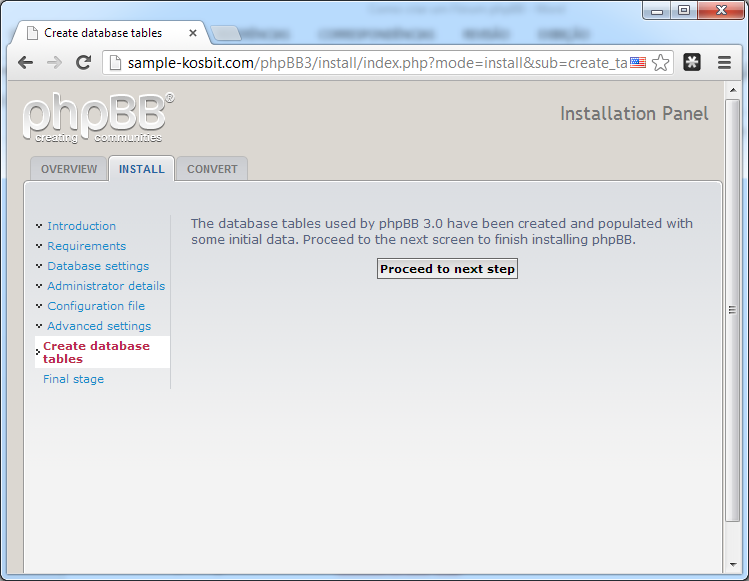Screen dimensions: 749x581
Task: Click the US flag icon in address bar
Action: click(x=638, y=63)
